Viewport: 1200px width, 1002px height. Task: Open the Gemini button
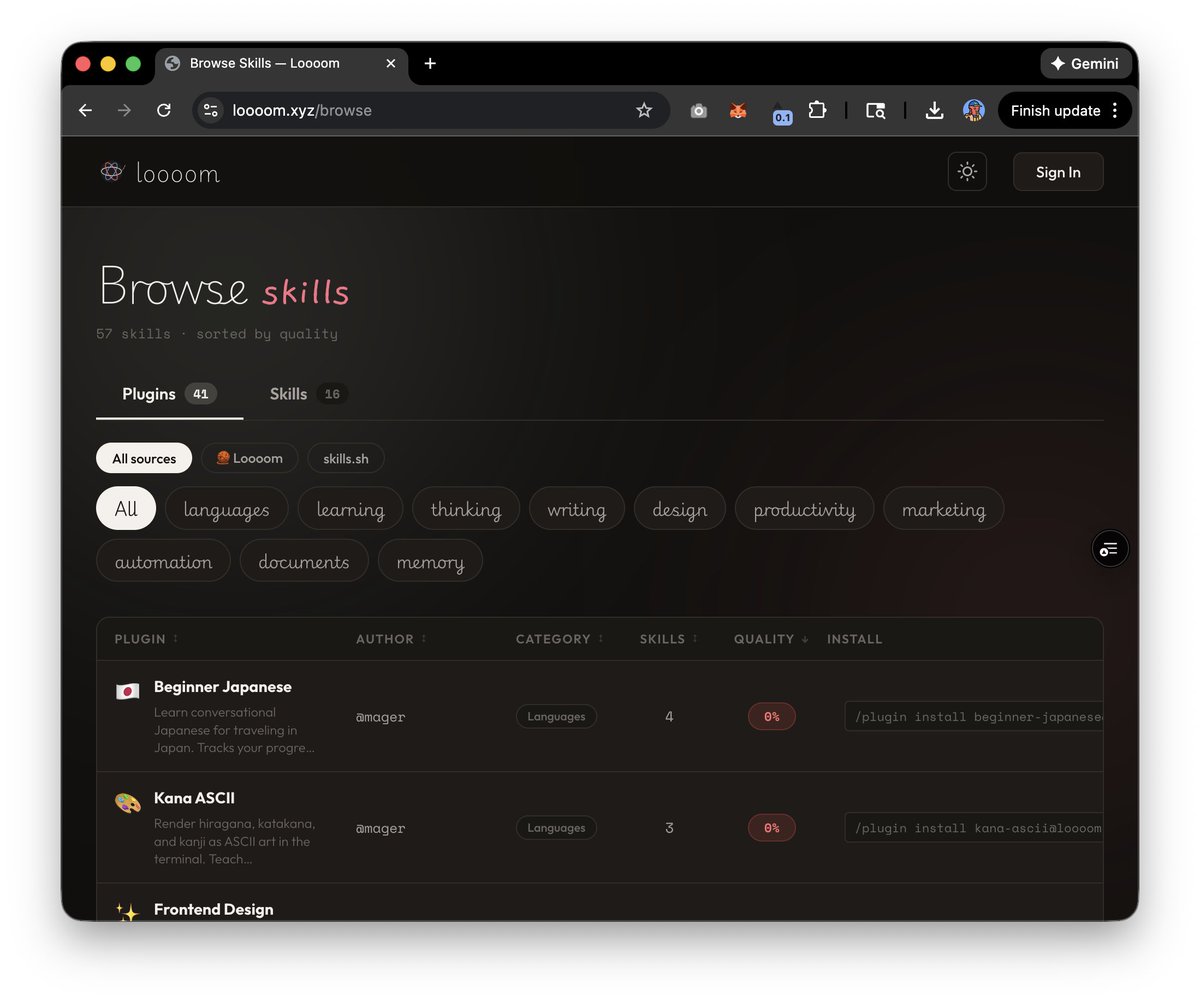(1085, 63)
